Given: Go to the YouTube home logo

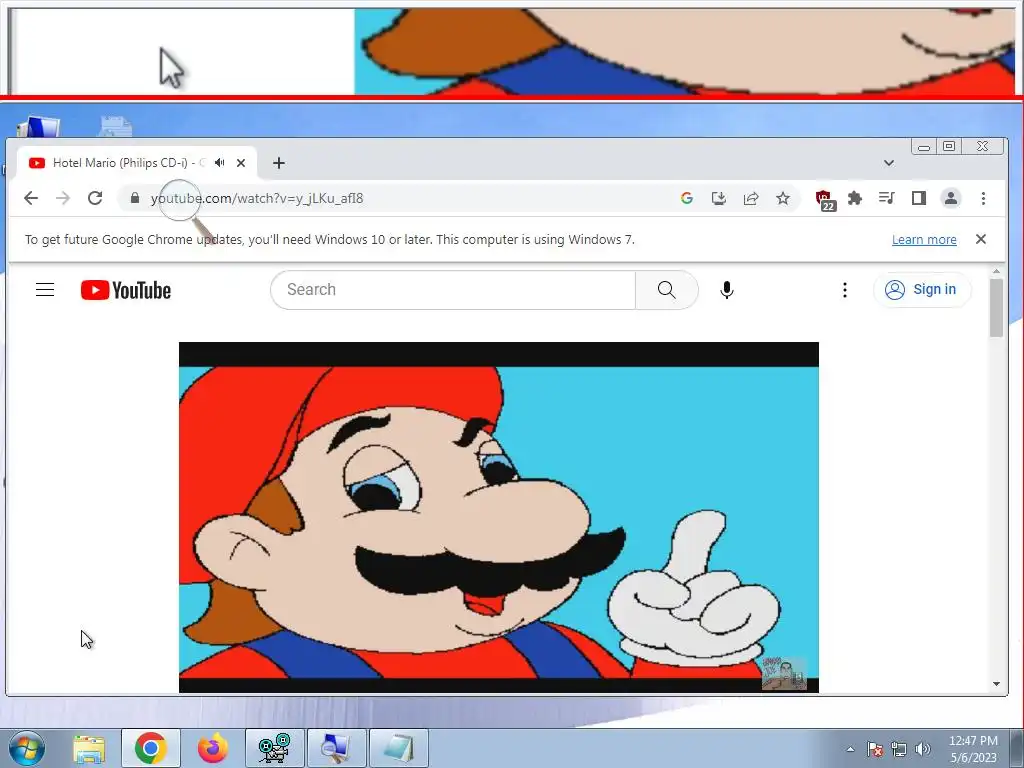Looking at the screenshot, I should point(126,290).
